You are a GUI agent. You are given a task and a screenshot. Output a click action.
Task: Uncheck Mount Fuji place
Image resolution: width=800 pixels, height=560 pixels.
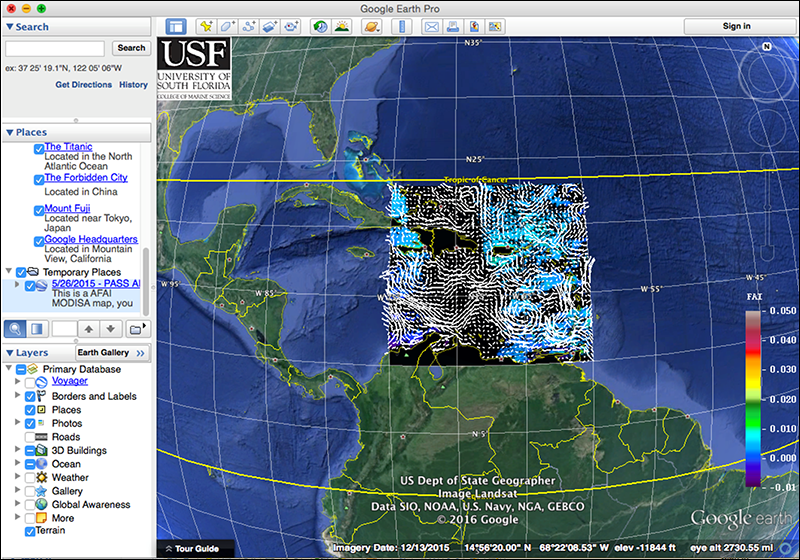click(39, 210)
